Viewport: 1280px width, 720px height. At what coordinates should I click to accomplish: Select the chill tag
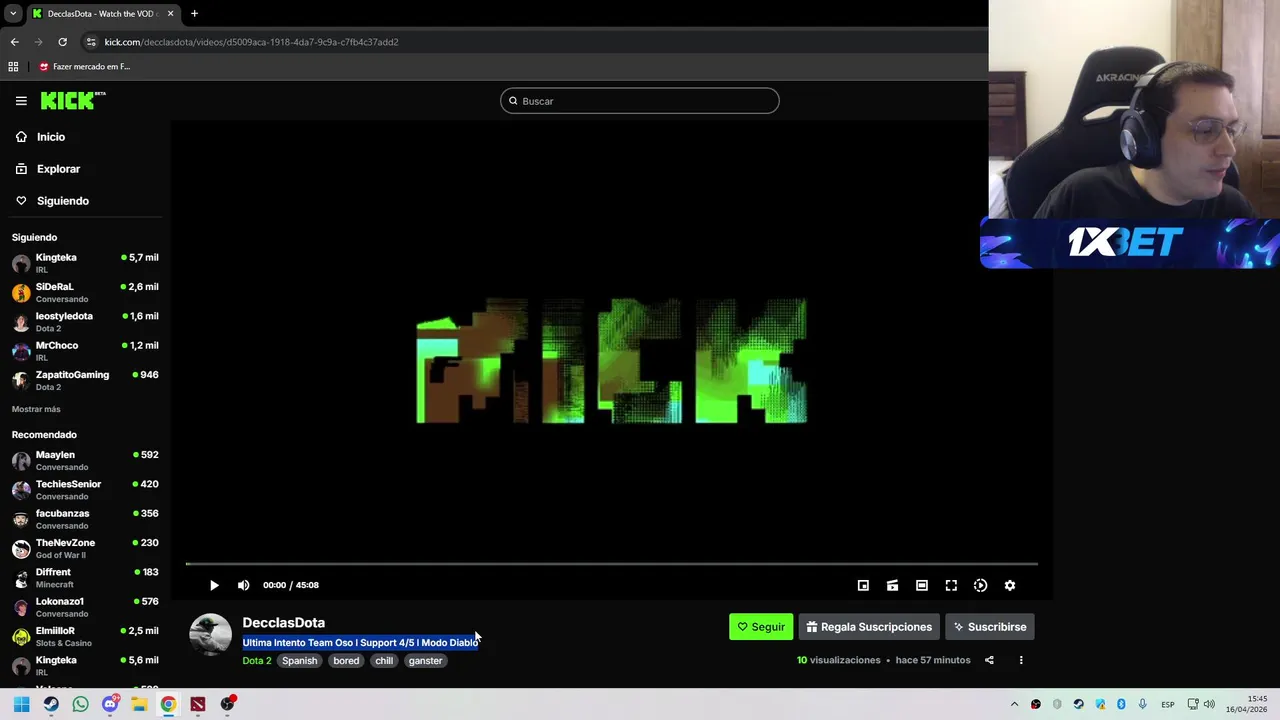[x=384, y=660]
